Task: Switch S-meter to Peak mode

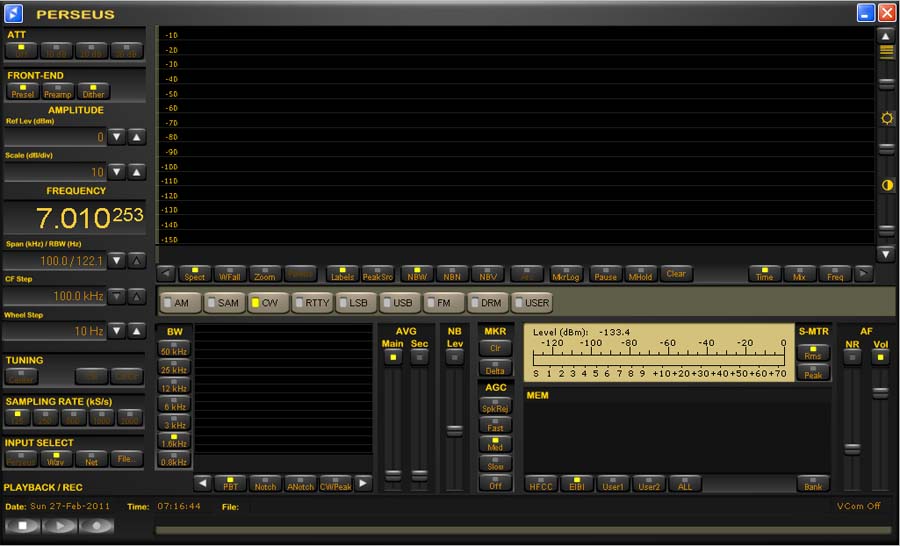Action: pyautogui.click(x=813, y=372)
